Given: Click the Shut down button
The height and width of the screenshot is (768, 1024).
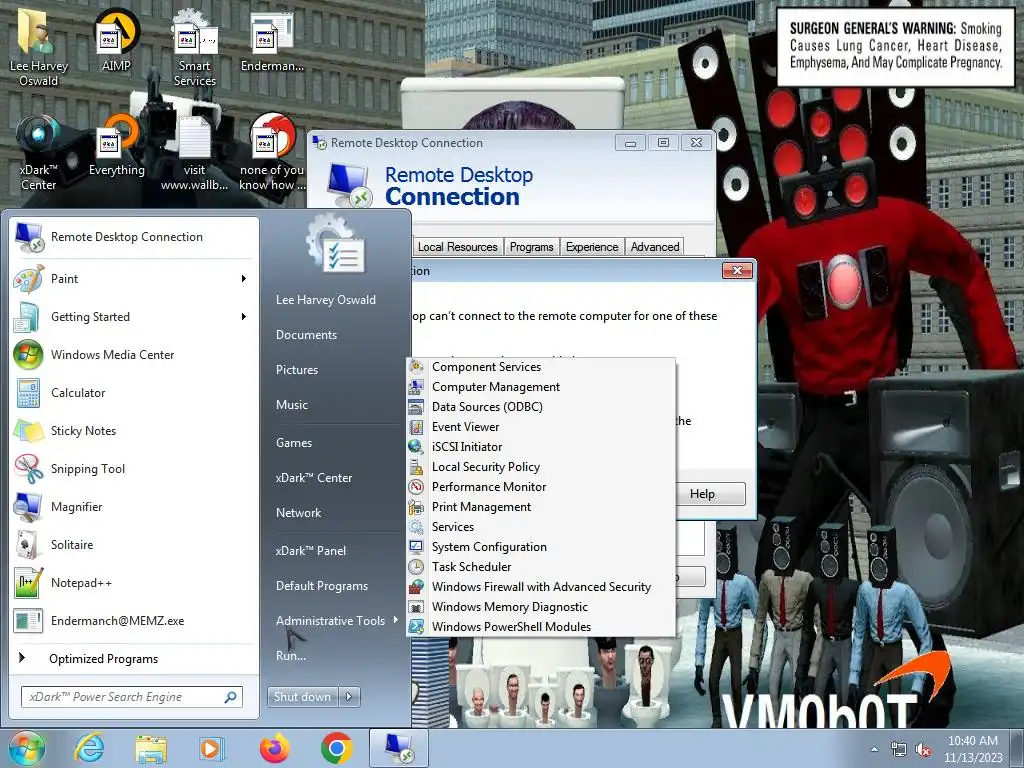Looking at the screenshot, I should click(303, 697).
